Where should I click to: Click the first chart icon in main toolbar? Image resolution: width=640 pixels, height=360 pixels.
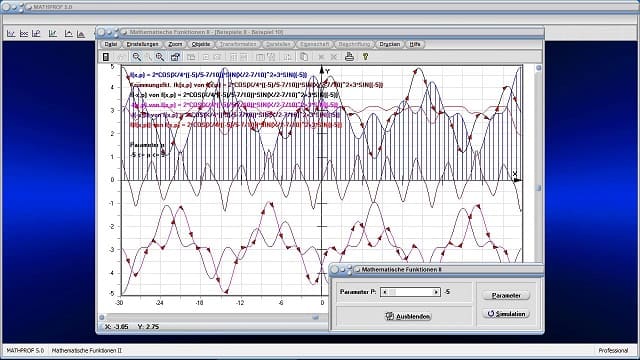(x=11, y=33)
